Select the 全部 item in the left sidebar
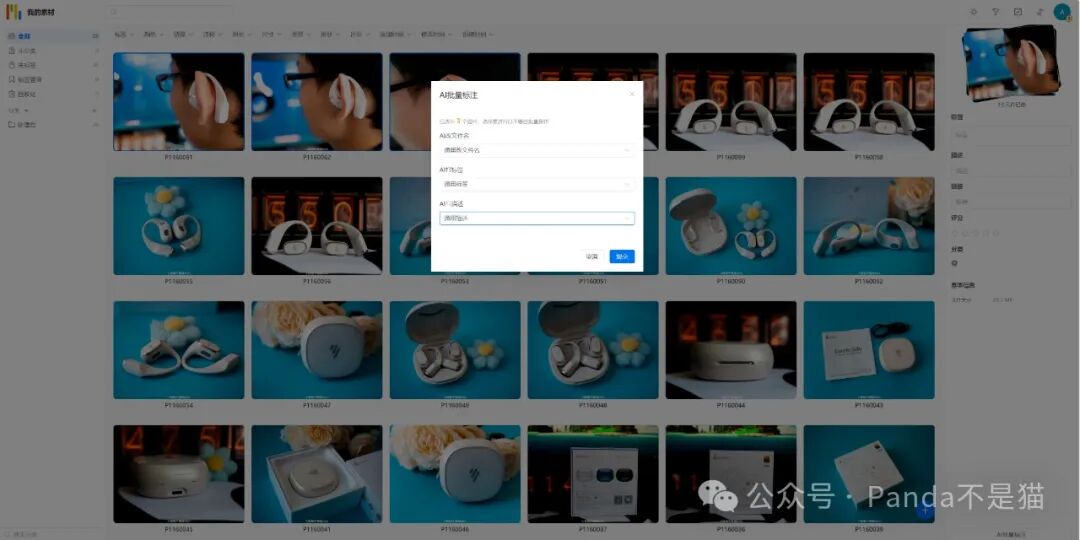Image resolution: width=1080 pixels, height=540 pixels. click(52, 36)
